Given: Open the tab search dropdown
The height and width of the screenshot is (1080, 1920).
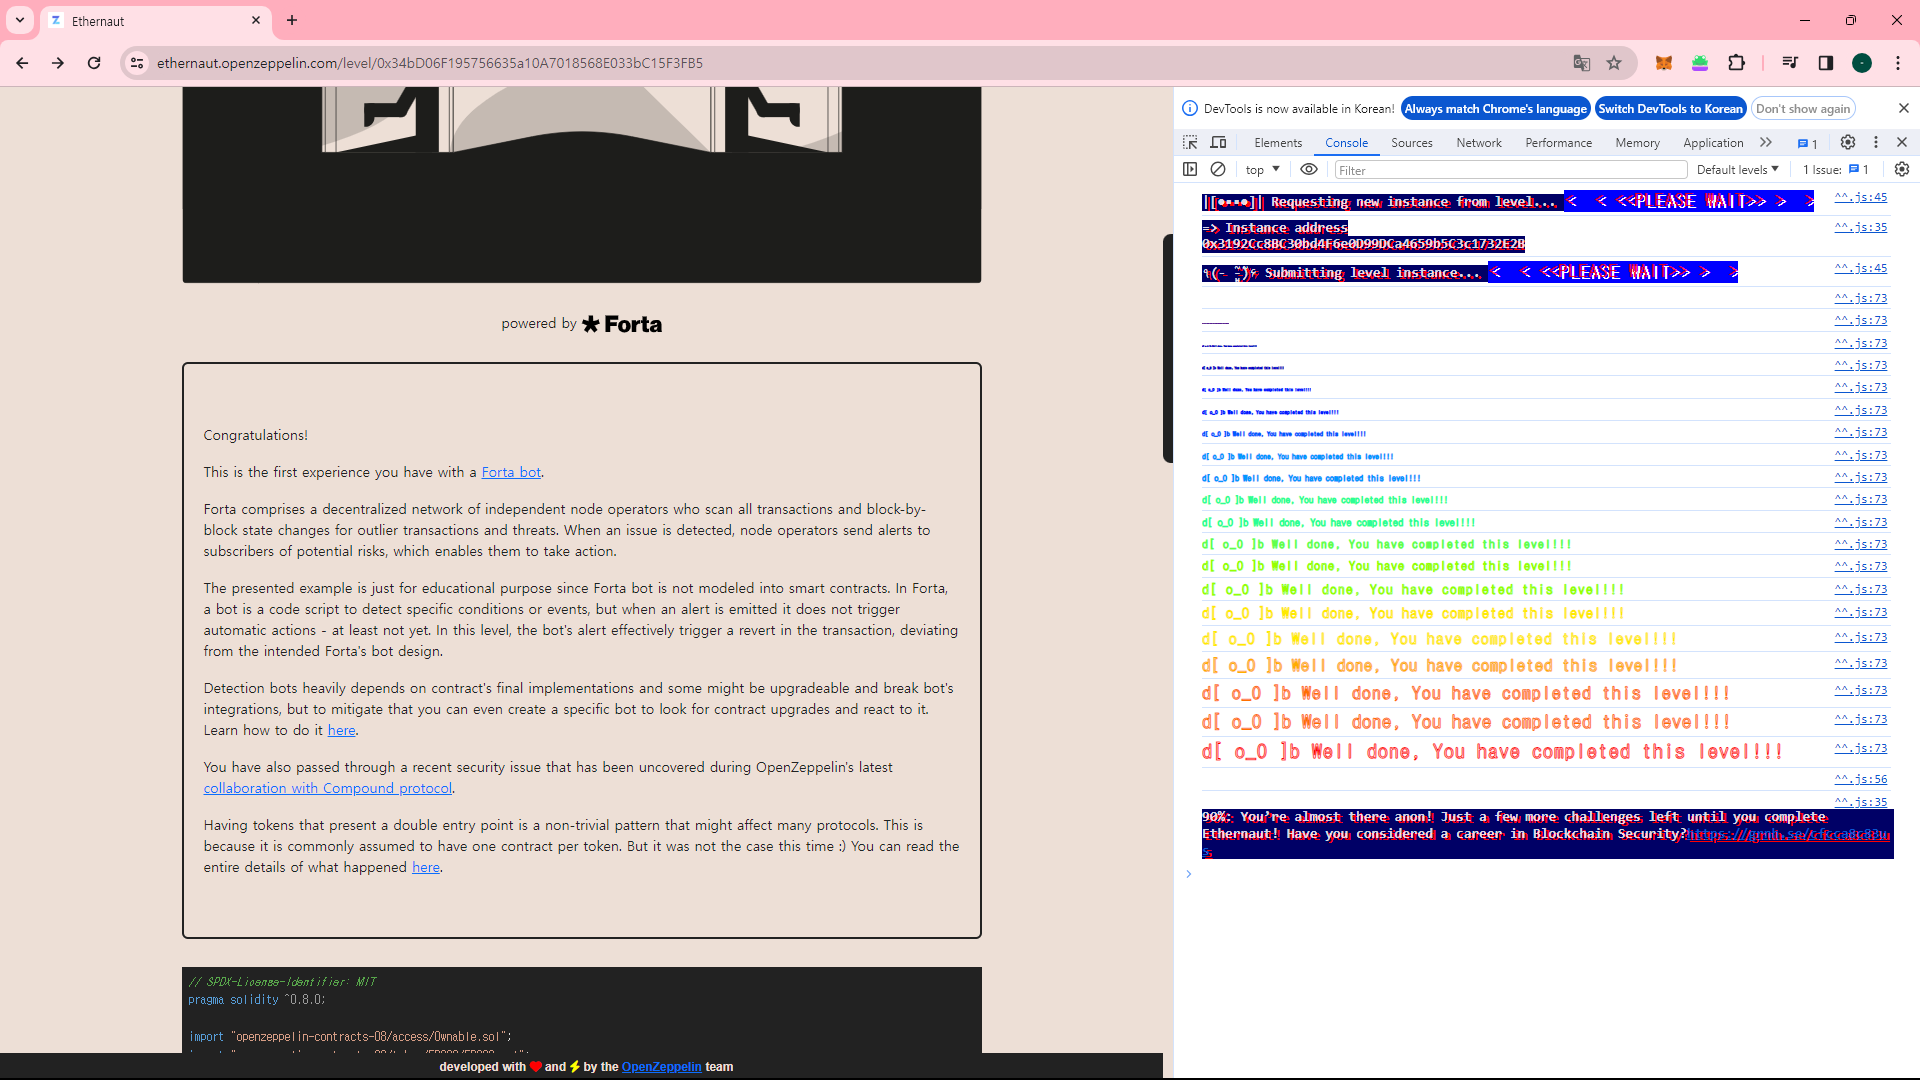Looking at the screenshot, I should (20, 20).
